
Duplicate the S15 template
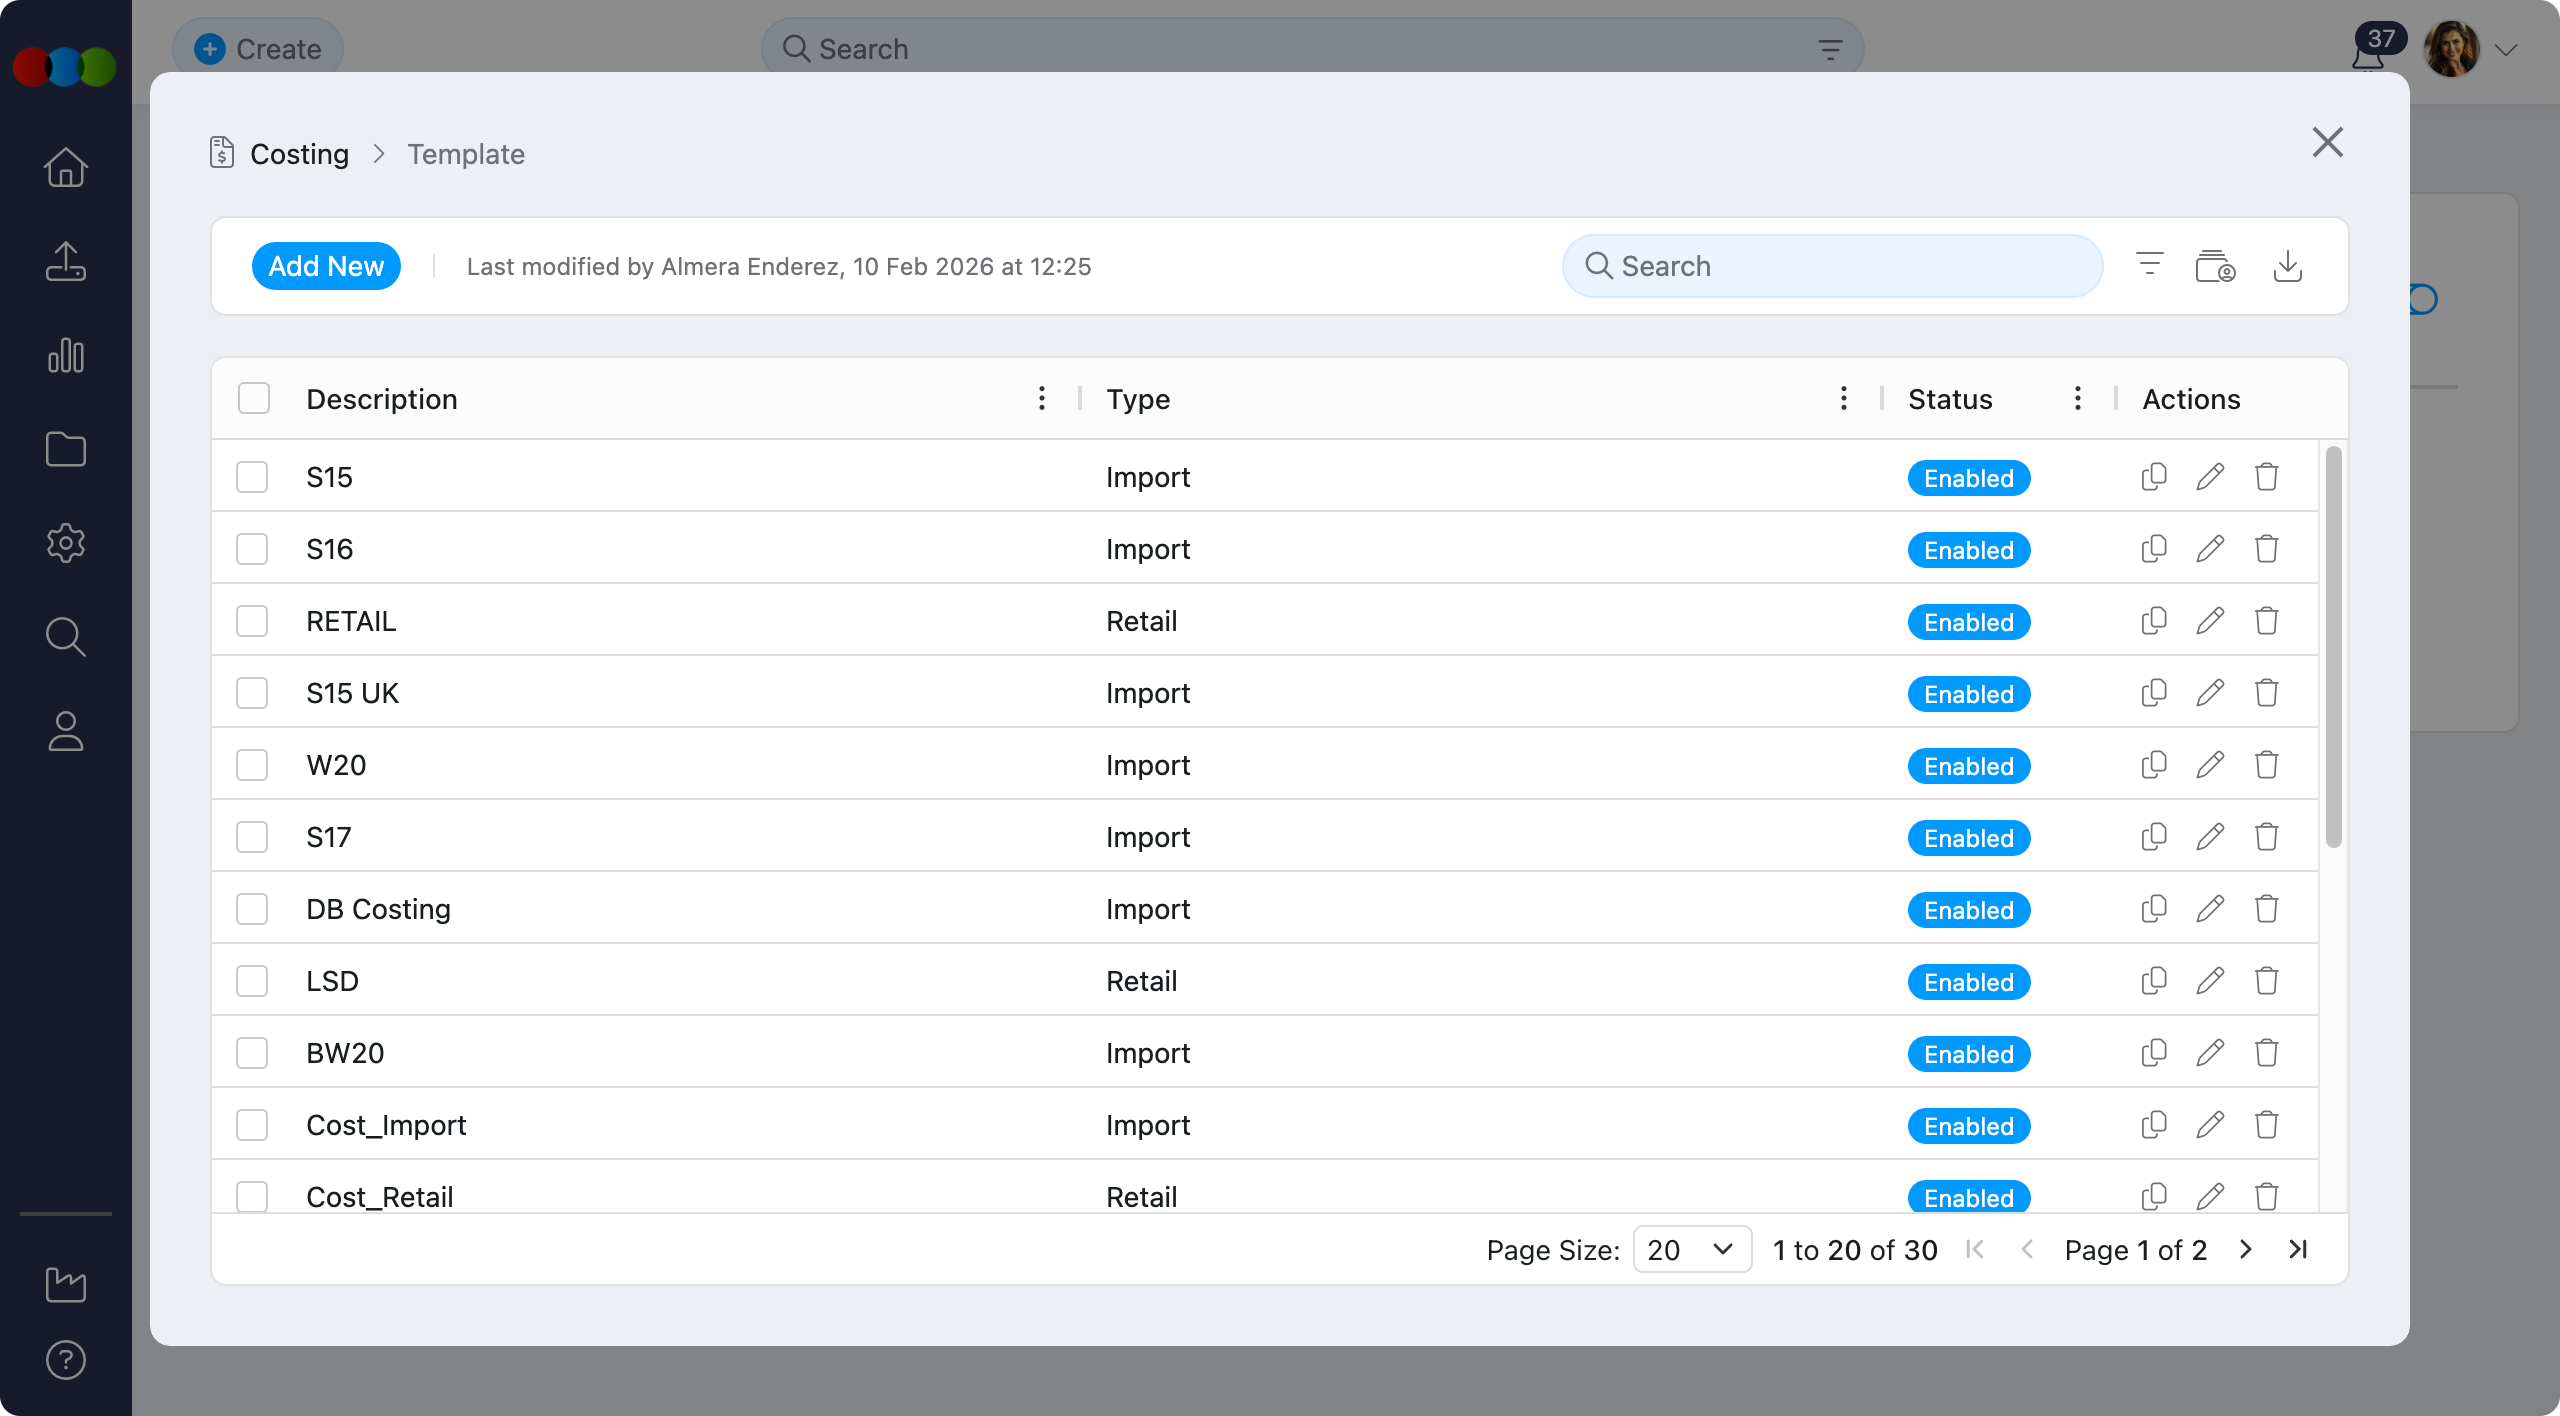[x=2154, y=477]
